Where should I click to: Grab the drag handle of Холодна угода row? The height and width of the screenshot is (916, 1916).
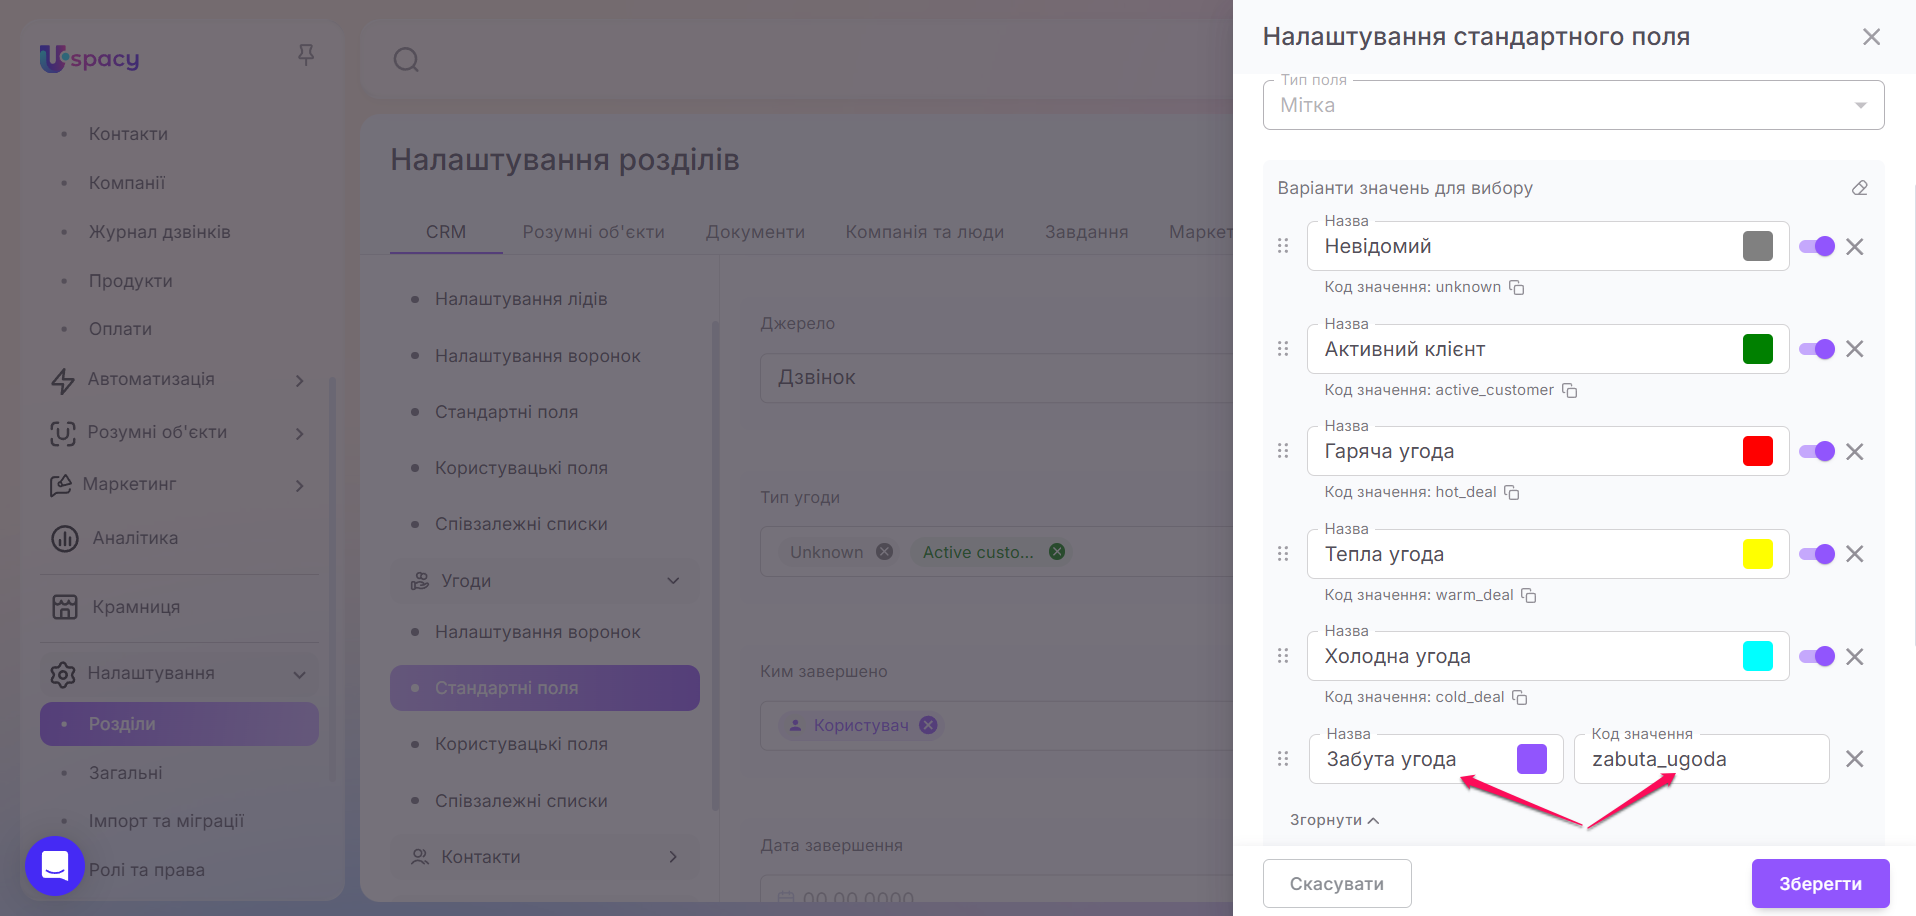[1283, 656]
